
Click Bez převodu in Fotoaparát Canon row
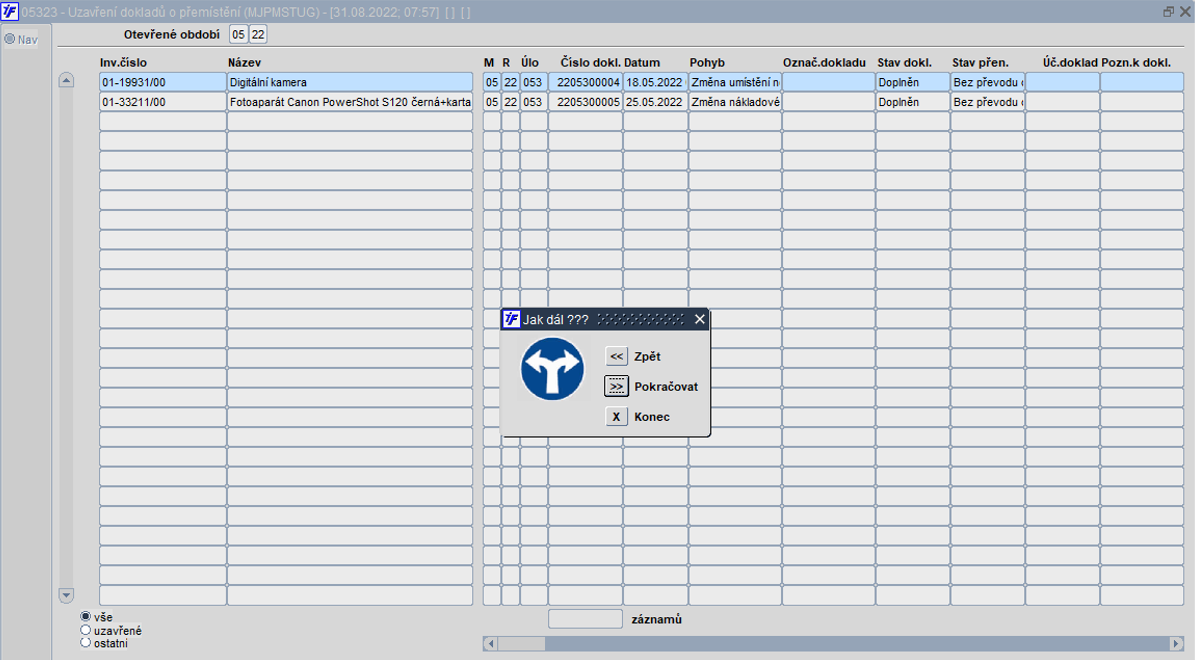click(x=988, y=102)
